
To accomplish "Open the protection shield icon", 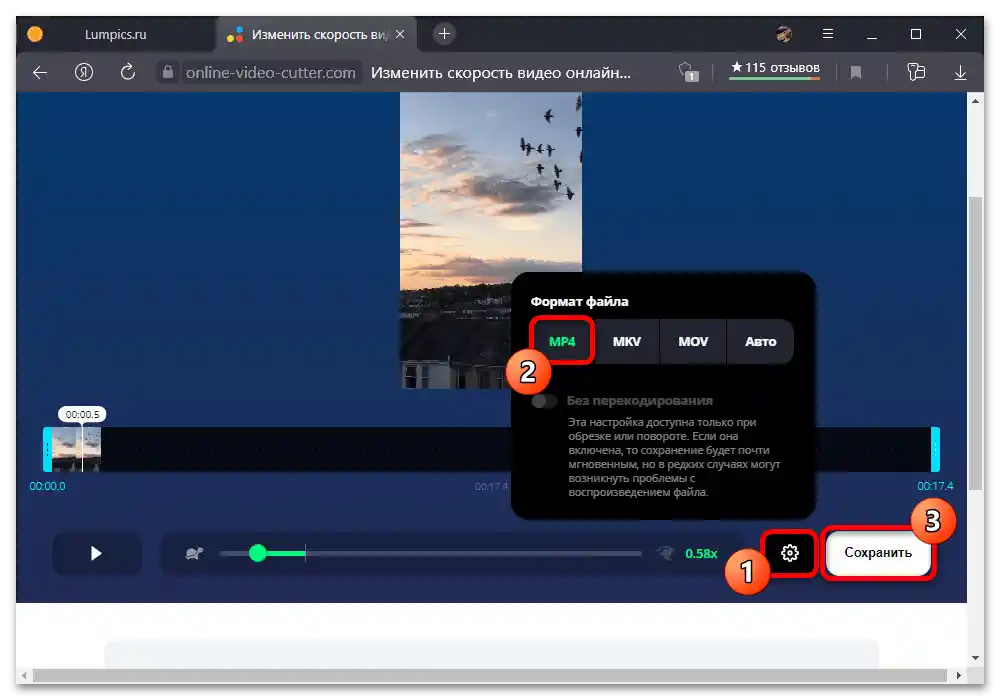I will coord(689,72).
